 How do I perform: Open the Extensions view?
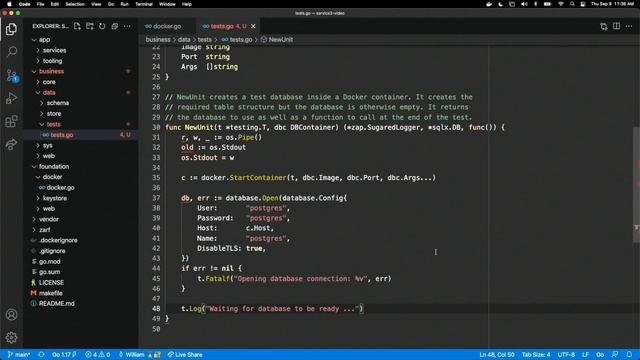pos(11,121)
